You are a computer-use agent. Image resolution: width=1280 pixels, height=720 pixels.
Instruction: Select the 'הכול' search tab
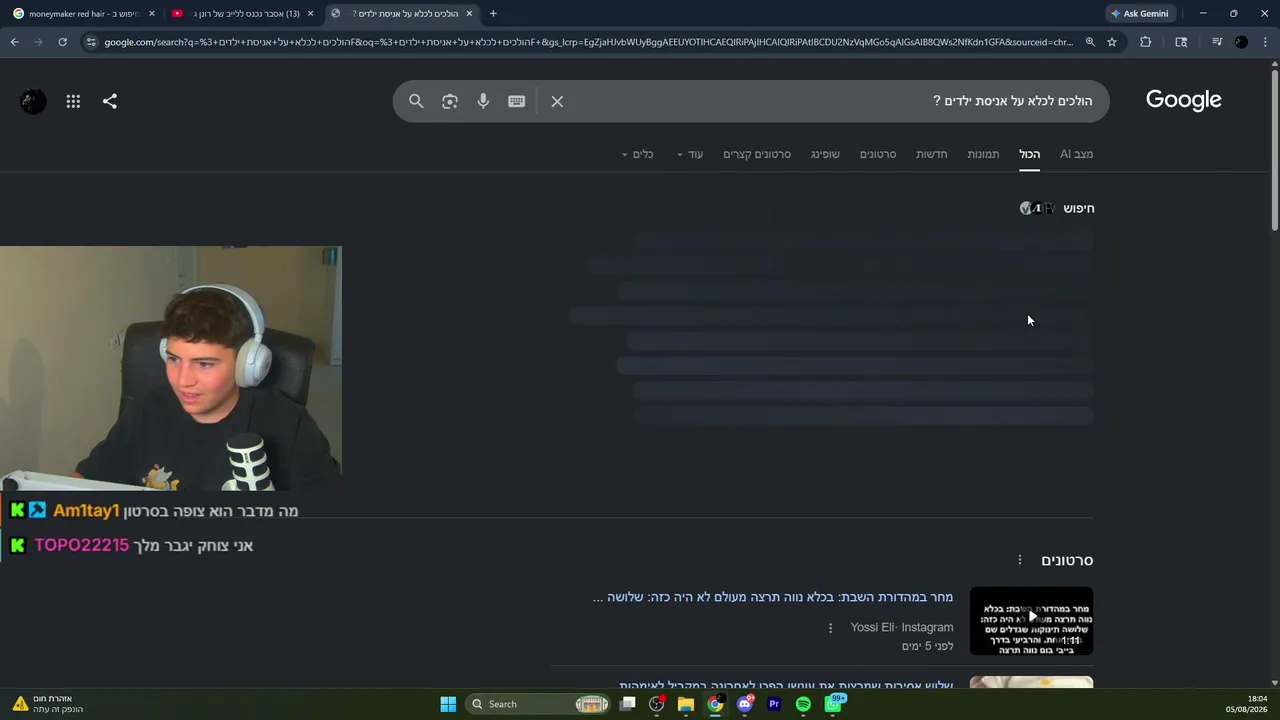[x=1030, y=154]
